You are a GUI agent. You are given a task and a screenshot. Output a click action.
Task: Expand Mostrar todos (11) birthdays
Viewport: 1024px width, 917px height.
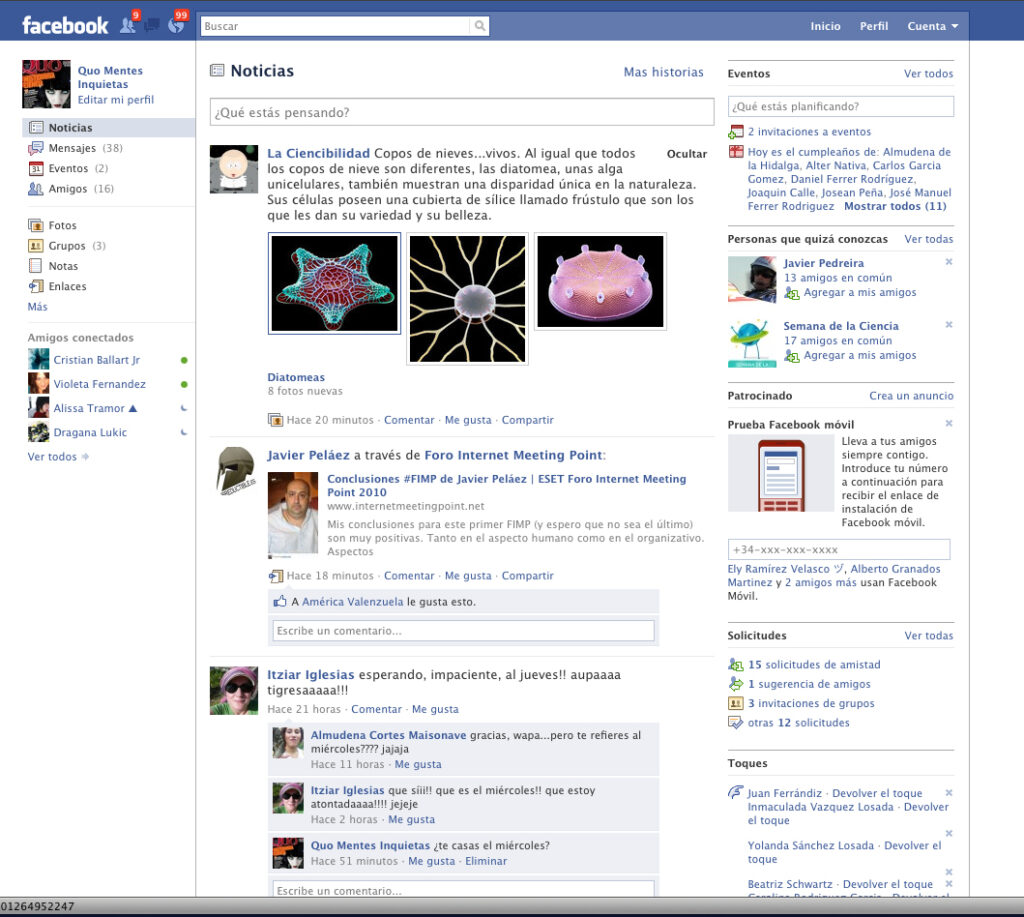click(x=895, y=206)
